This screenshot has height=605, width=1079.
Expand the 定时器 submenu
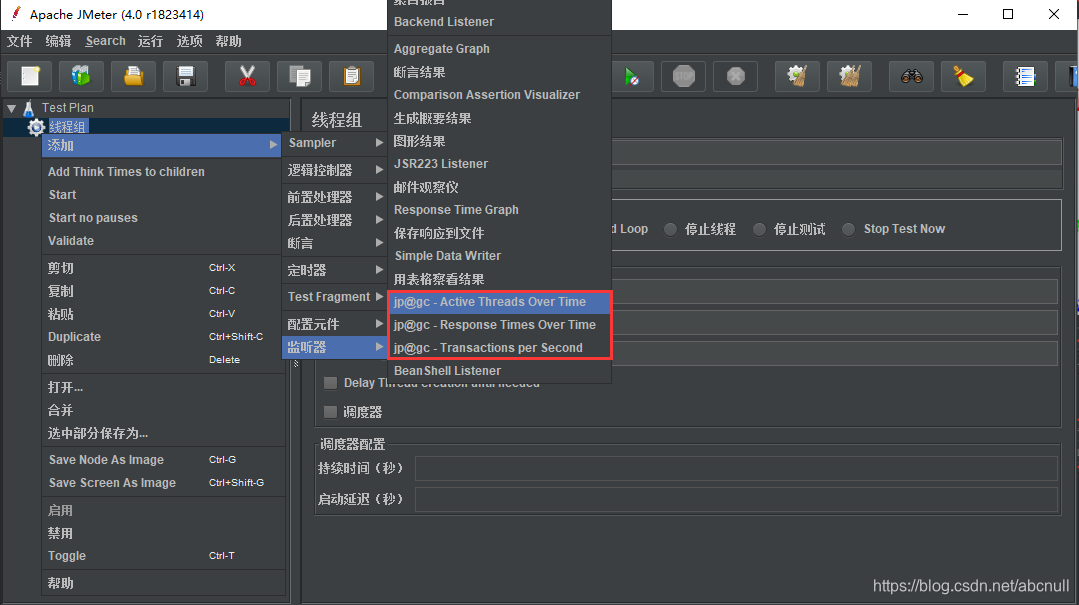[335, 270]
